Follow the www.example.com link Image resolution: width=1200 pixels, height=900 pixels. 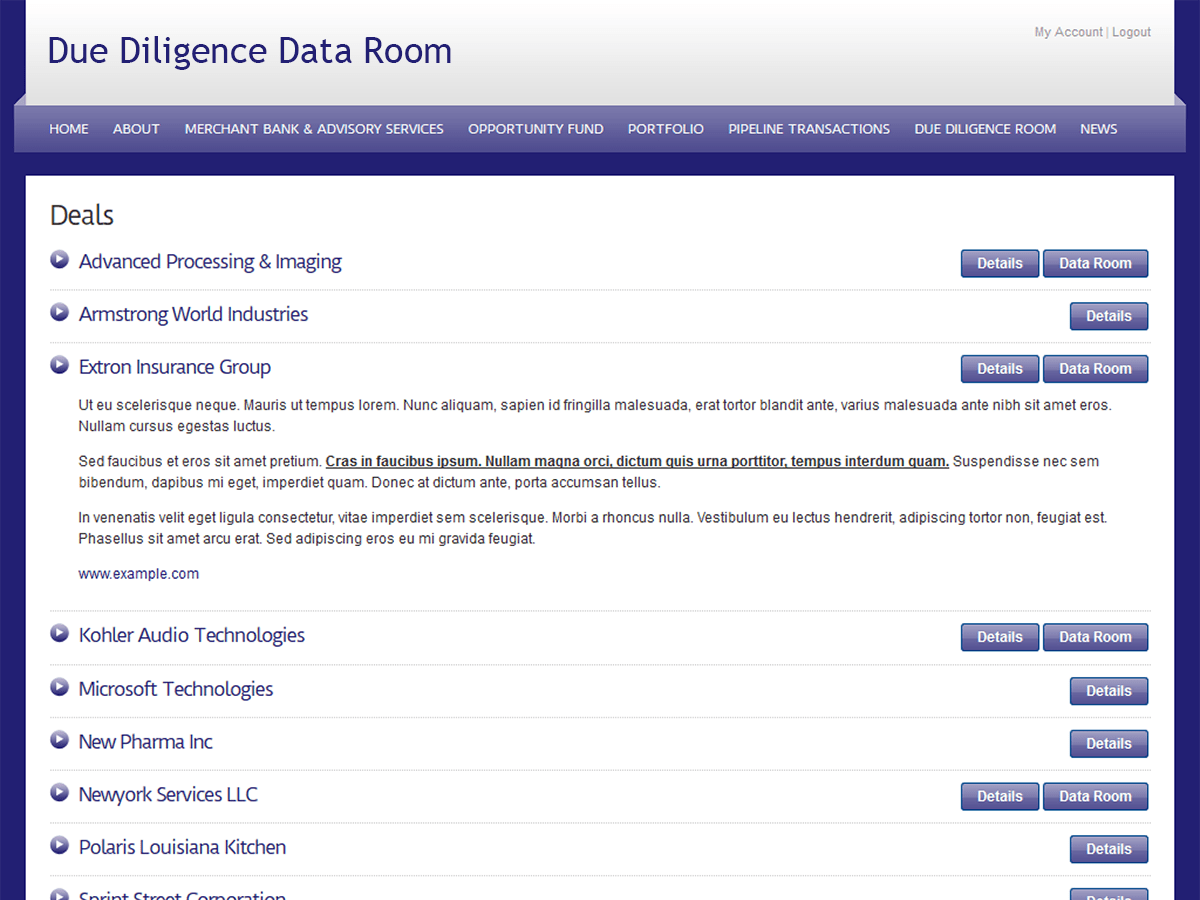point(138,573)
